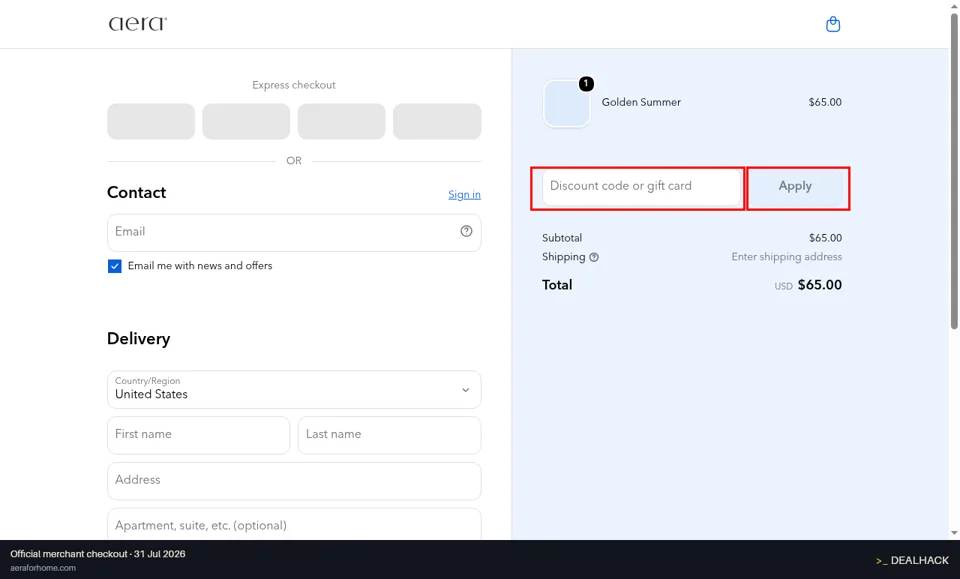Click the First name field
Screen dimensions: 960x579
click(x=198, y=435)
